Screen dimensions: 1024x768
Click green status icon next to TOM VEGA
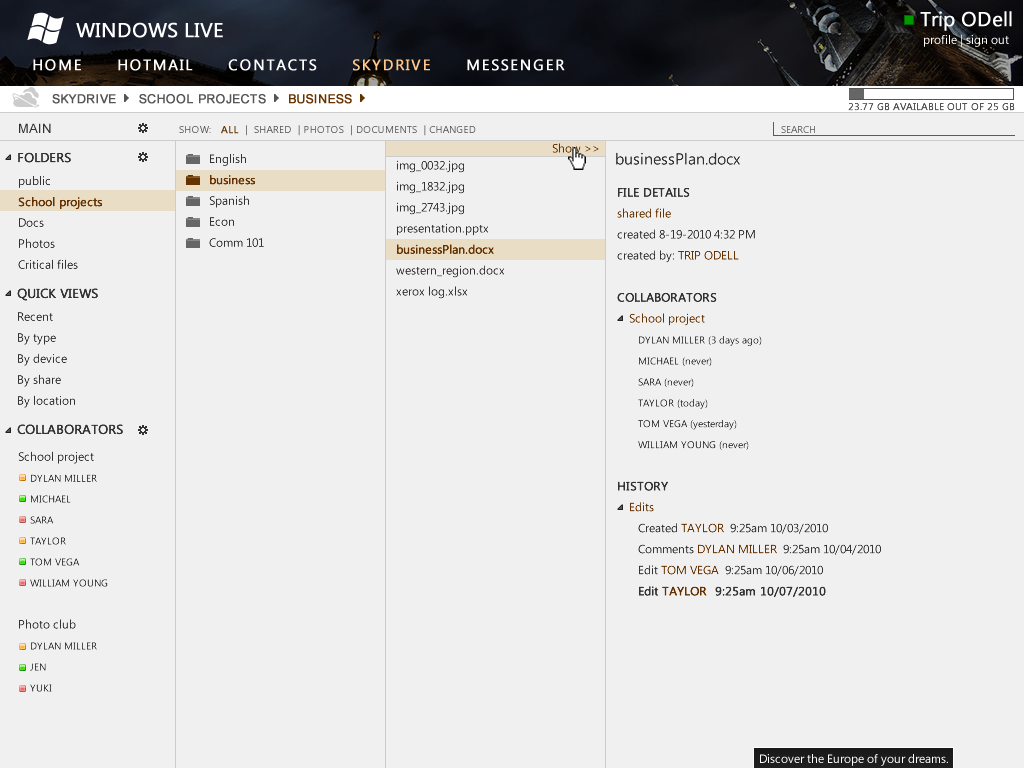(22, 562)
